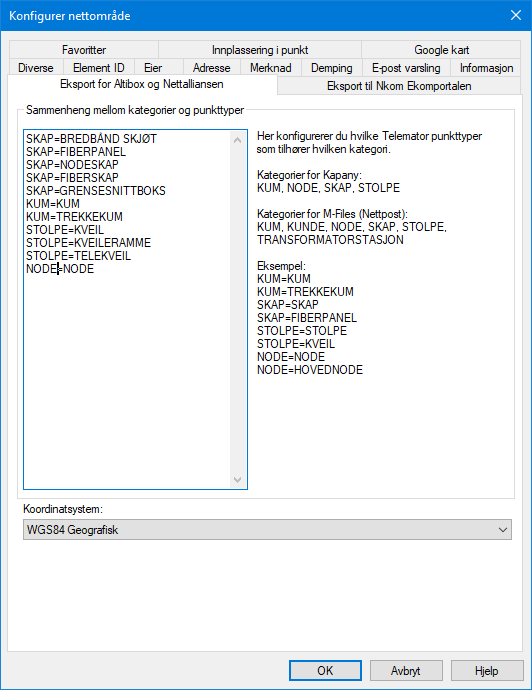Open the Informasjon tab
Viewport: 532px width, 690px height.
point(486,68)
